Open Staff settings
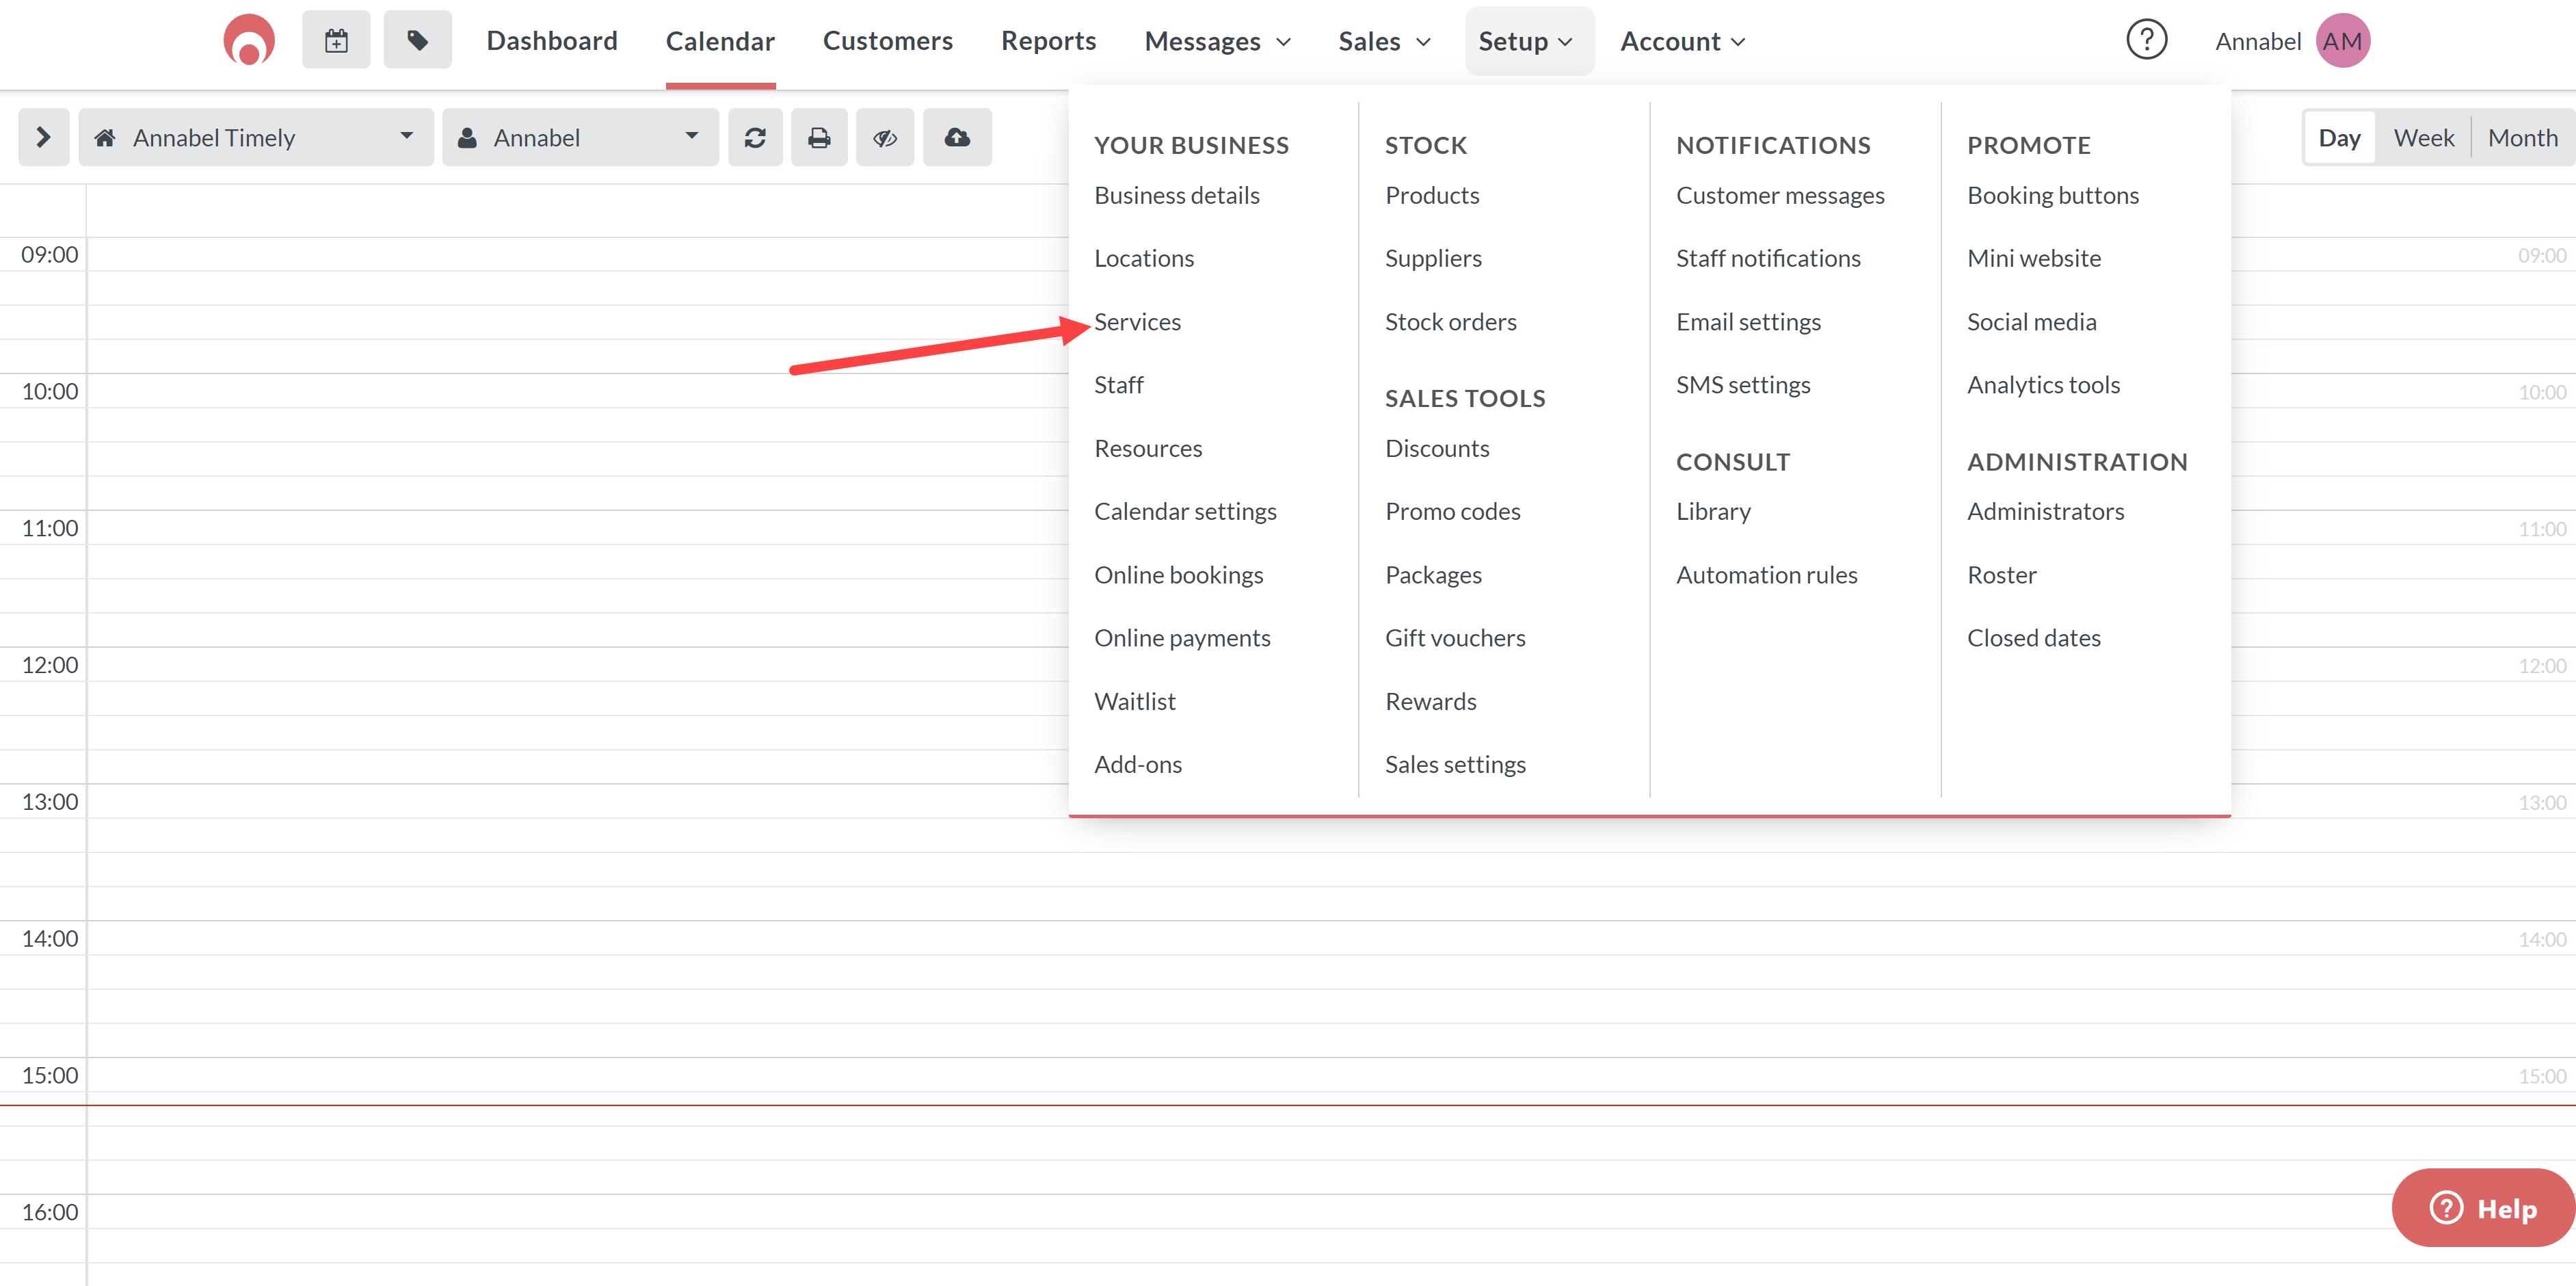Screen dimensions: 2576x1286 (x=1119, y=385)
